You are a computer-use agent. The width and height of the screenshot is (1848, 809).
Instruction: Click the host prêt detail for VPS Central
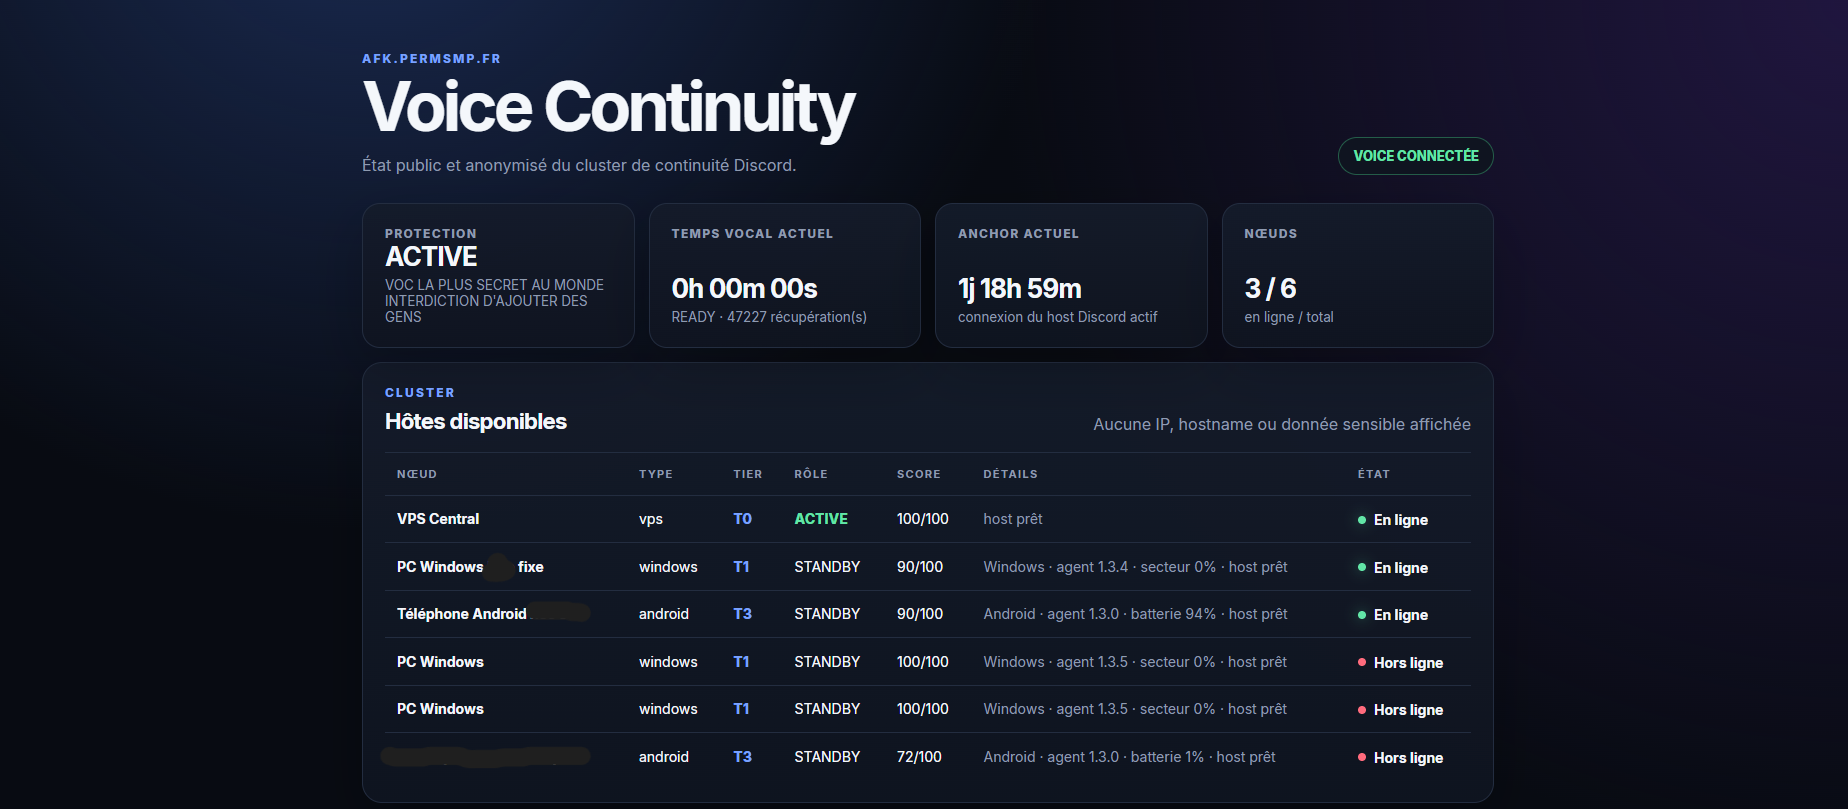pyautogui.click(x=1013, y=519)
